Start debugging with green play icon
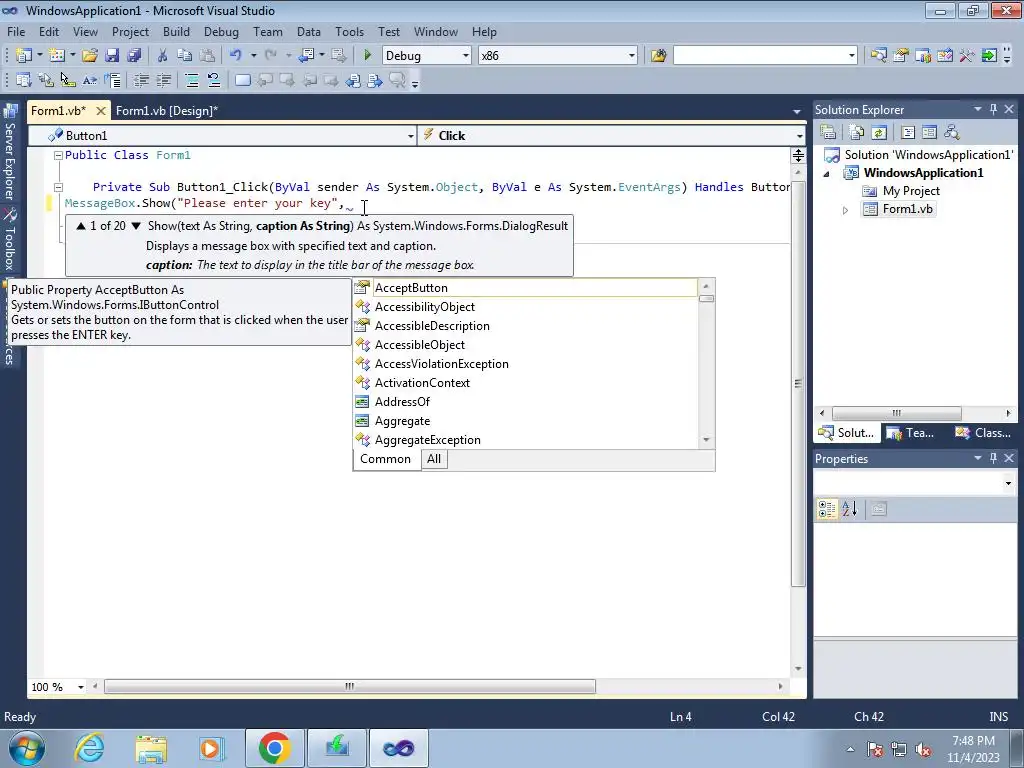Image resolution: width=1024 pixels, height=768 pixels. point(367,56)
